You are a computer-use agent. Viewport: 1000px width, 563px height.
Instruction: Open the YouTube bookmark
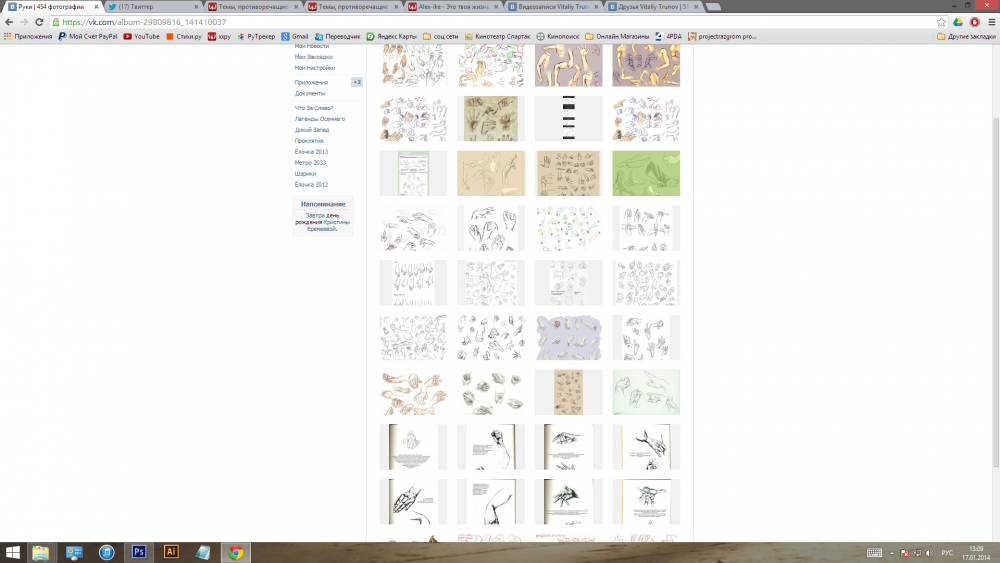click(x=142, y=36)
